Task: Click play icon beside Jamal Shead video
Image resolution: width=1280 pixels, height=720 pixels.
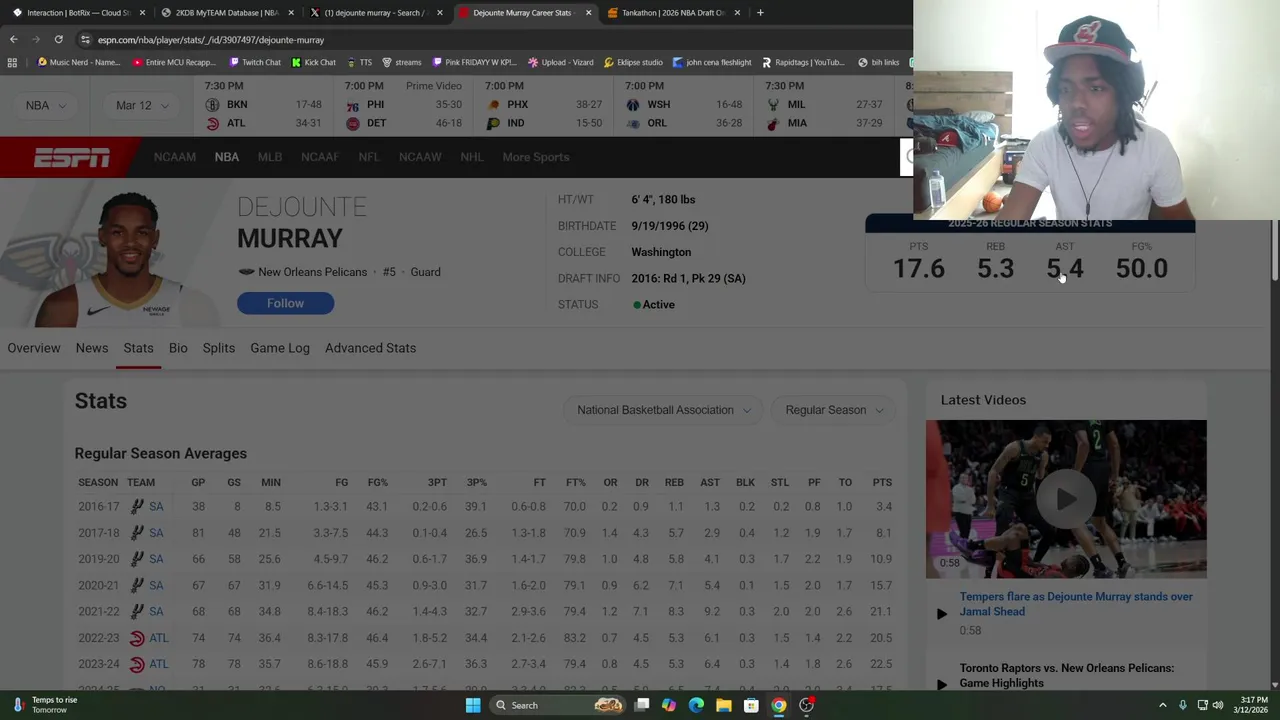Action: click(941, 614)
